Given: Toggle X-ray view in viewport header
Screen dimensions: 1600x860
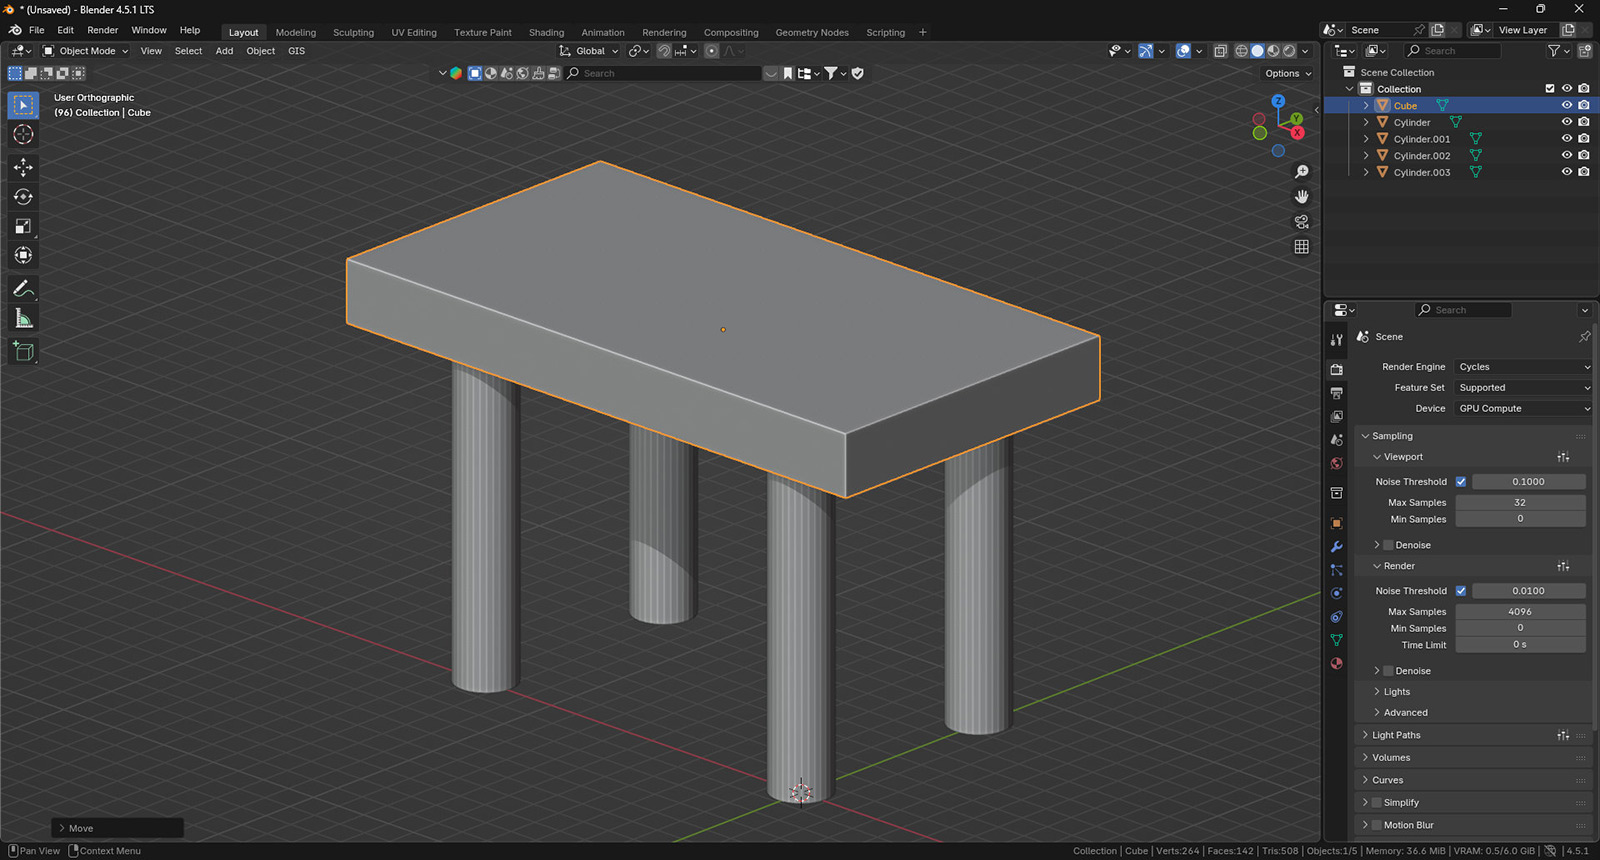Looking at the screenshot, I should coord(1220,51).
